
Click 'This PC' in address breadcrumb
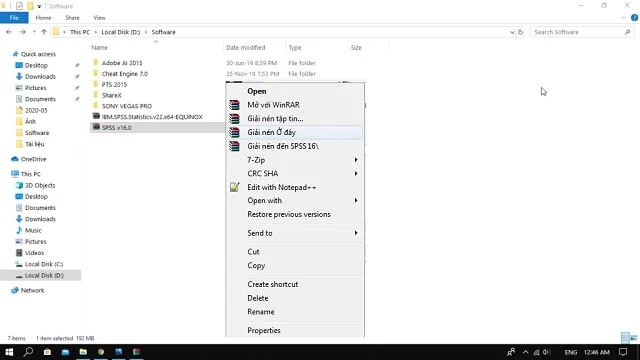(80, 32)
